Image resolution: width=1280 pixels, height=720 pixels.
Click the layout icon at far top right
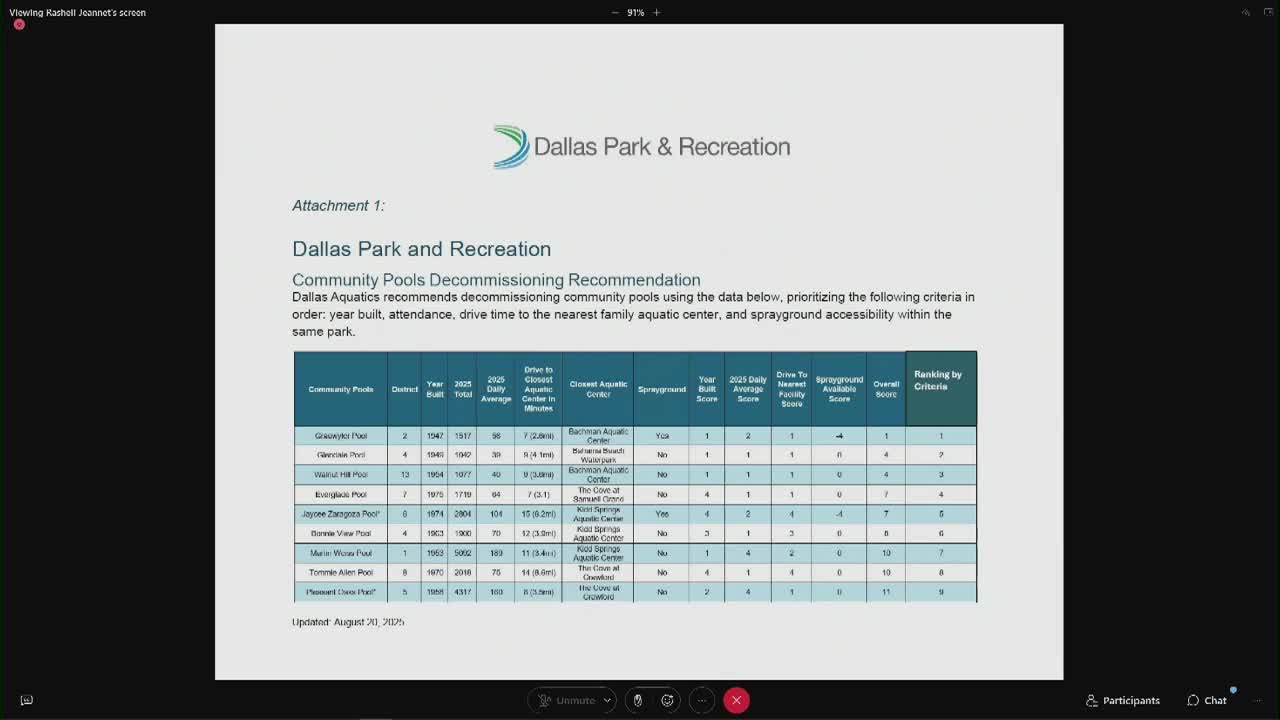[1268, 12]
